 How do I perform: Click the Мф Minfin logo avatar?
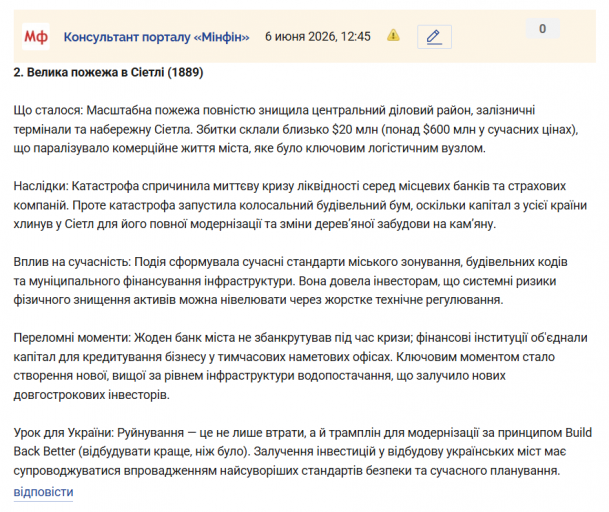coord(36,37)
